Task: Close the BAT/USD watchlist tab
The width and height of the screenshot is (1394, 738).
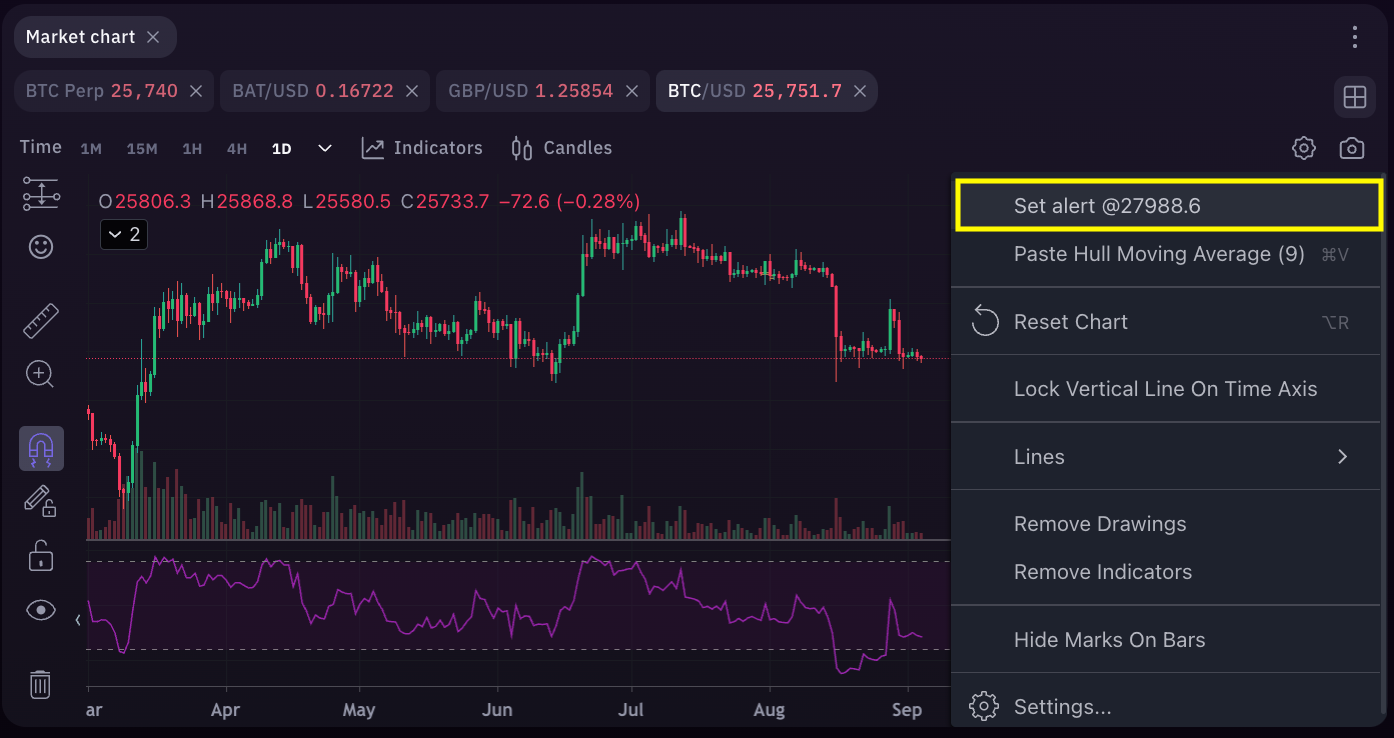Action: (412, 90)
